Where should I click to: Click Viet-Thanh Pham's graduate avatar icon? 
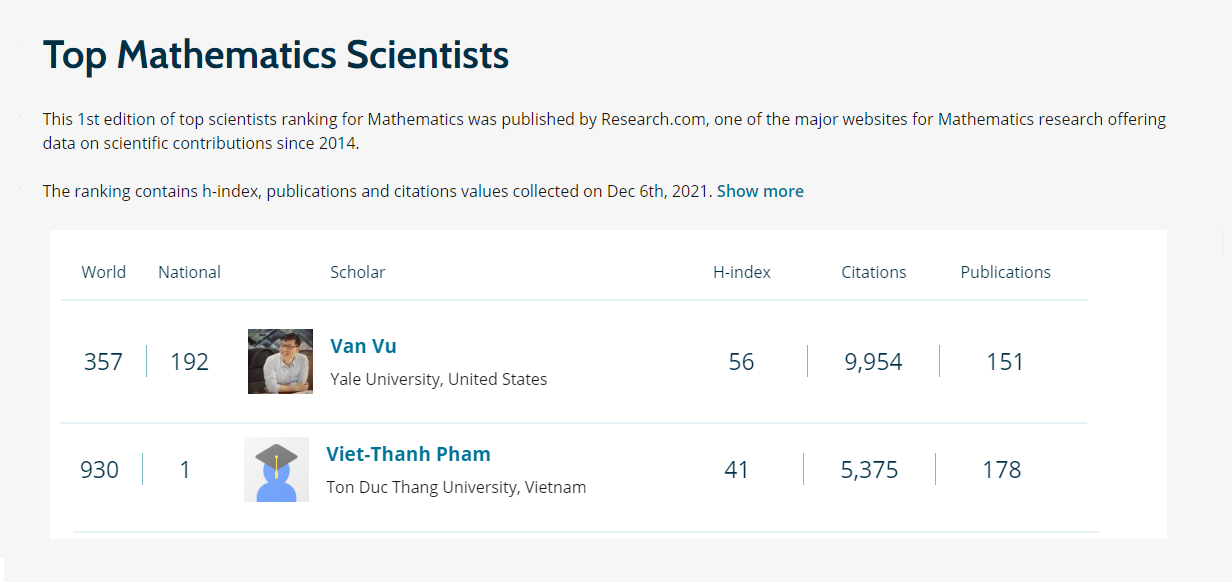pos(276,469)
